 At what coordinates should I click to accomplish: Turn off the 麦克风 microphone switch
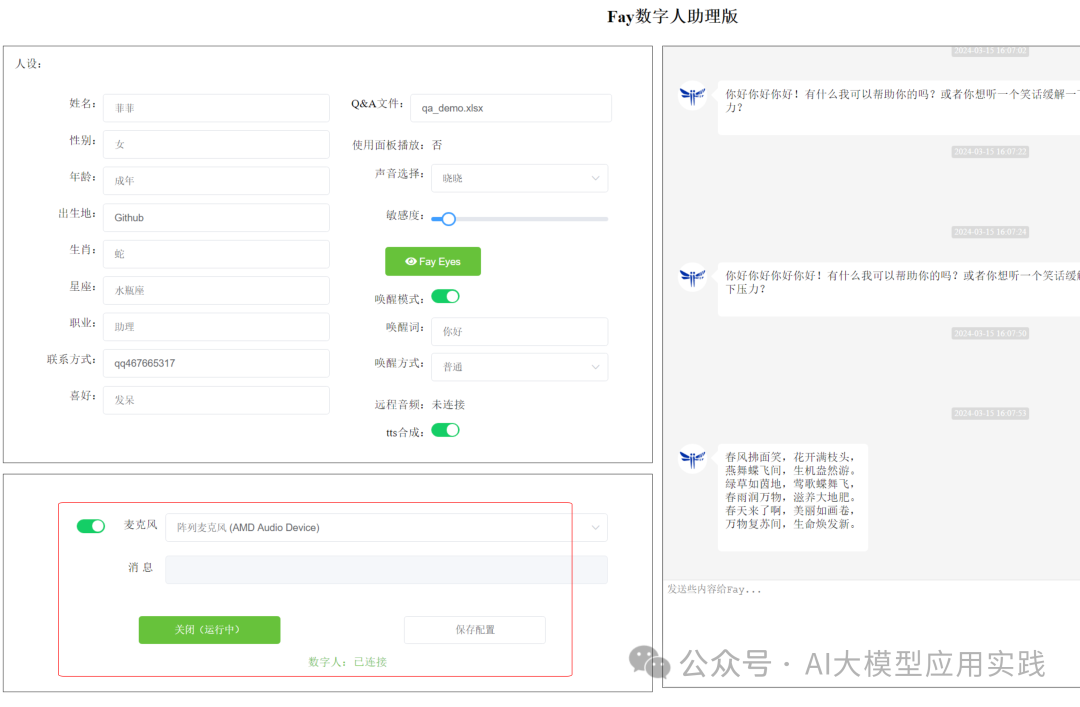coord(91,526)
